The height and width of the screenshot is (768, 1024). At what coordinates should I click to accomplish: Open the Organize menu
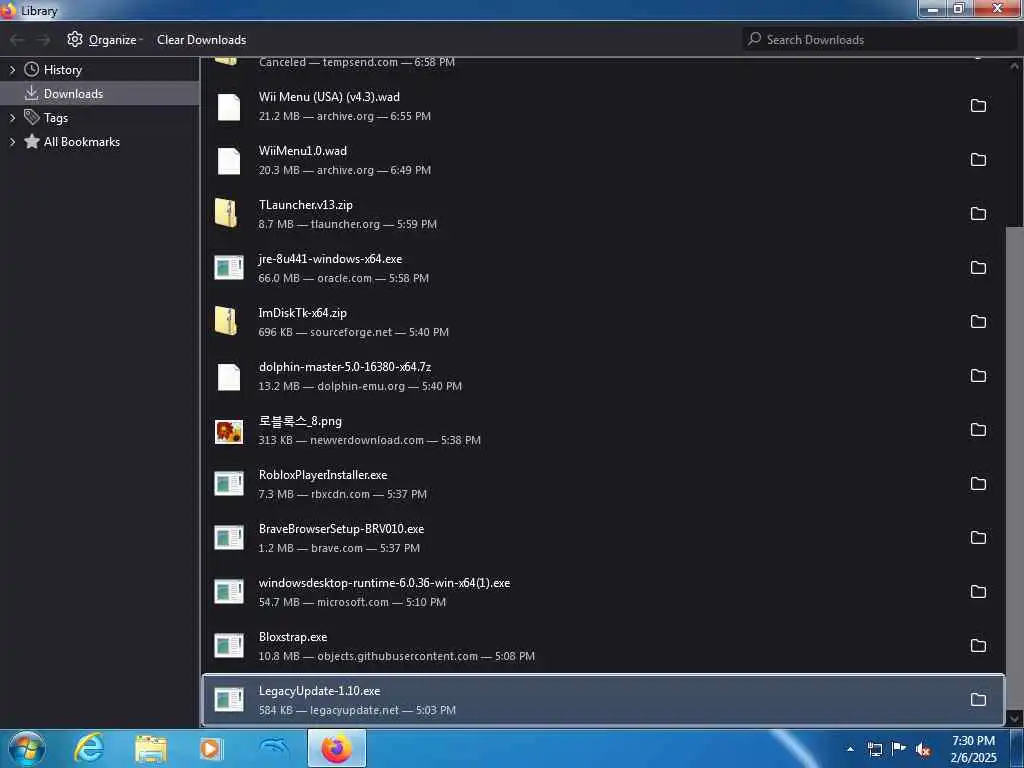point(104,40)
